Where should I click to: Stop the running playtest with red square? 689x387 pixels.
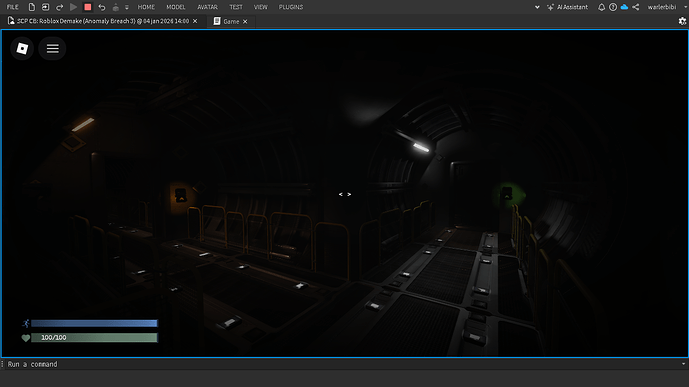[87, 7]
